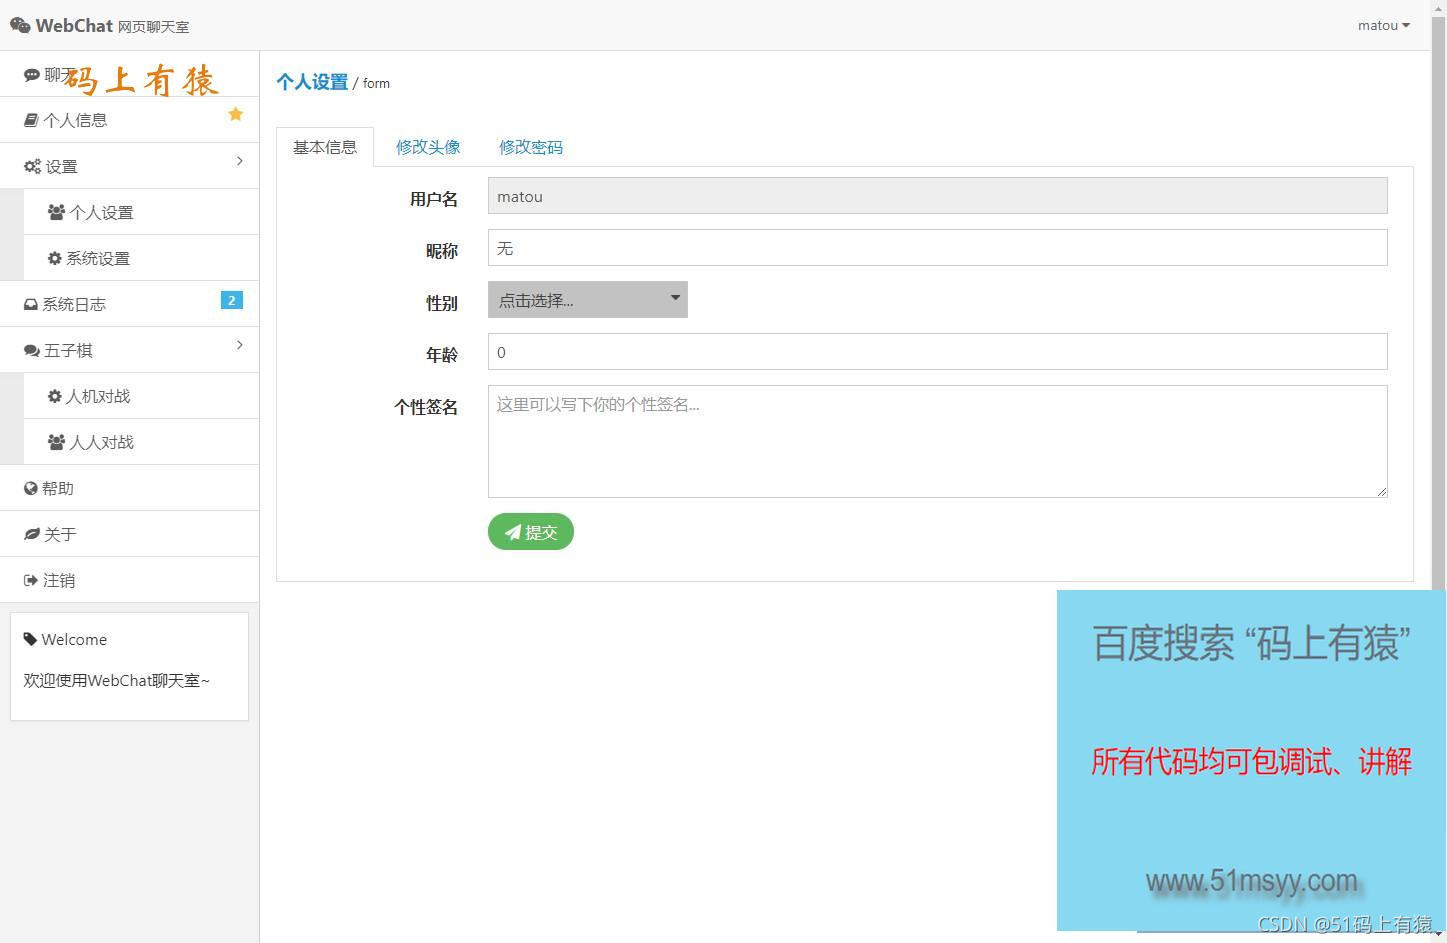This screenshot has width=1447, height=943.
Task: Click the 年龄 field label
Action: coord(442,355)
